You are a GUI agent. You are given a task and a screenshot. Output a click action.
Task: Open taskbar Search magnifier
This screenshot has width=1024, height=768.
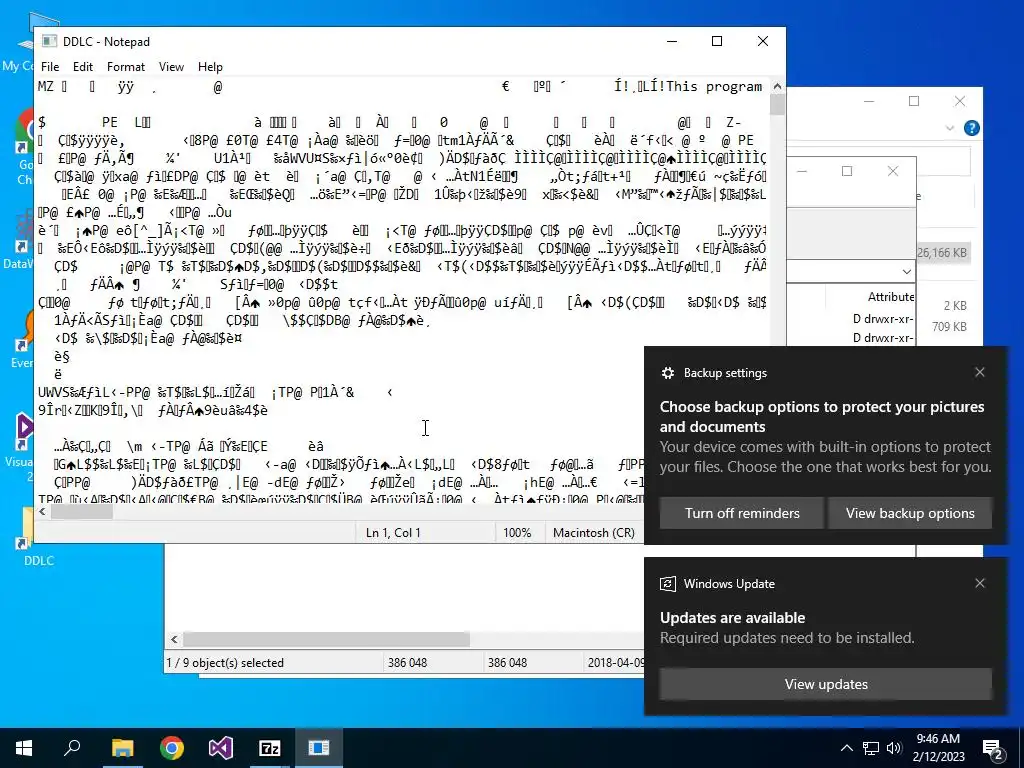[72, 748]
